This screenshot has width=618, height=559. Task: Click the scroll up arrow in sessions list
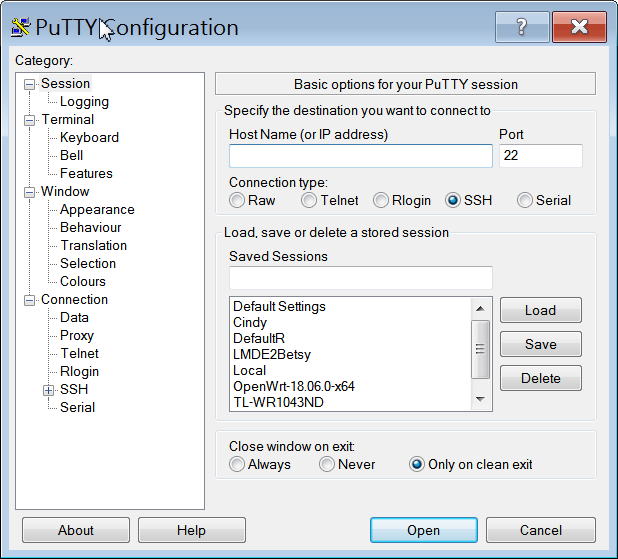click(480, 309)
